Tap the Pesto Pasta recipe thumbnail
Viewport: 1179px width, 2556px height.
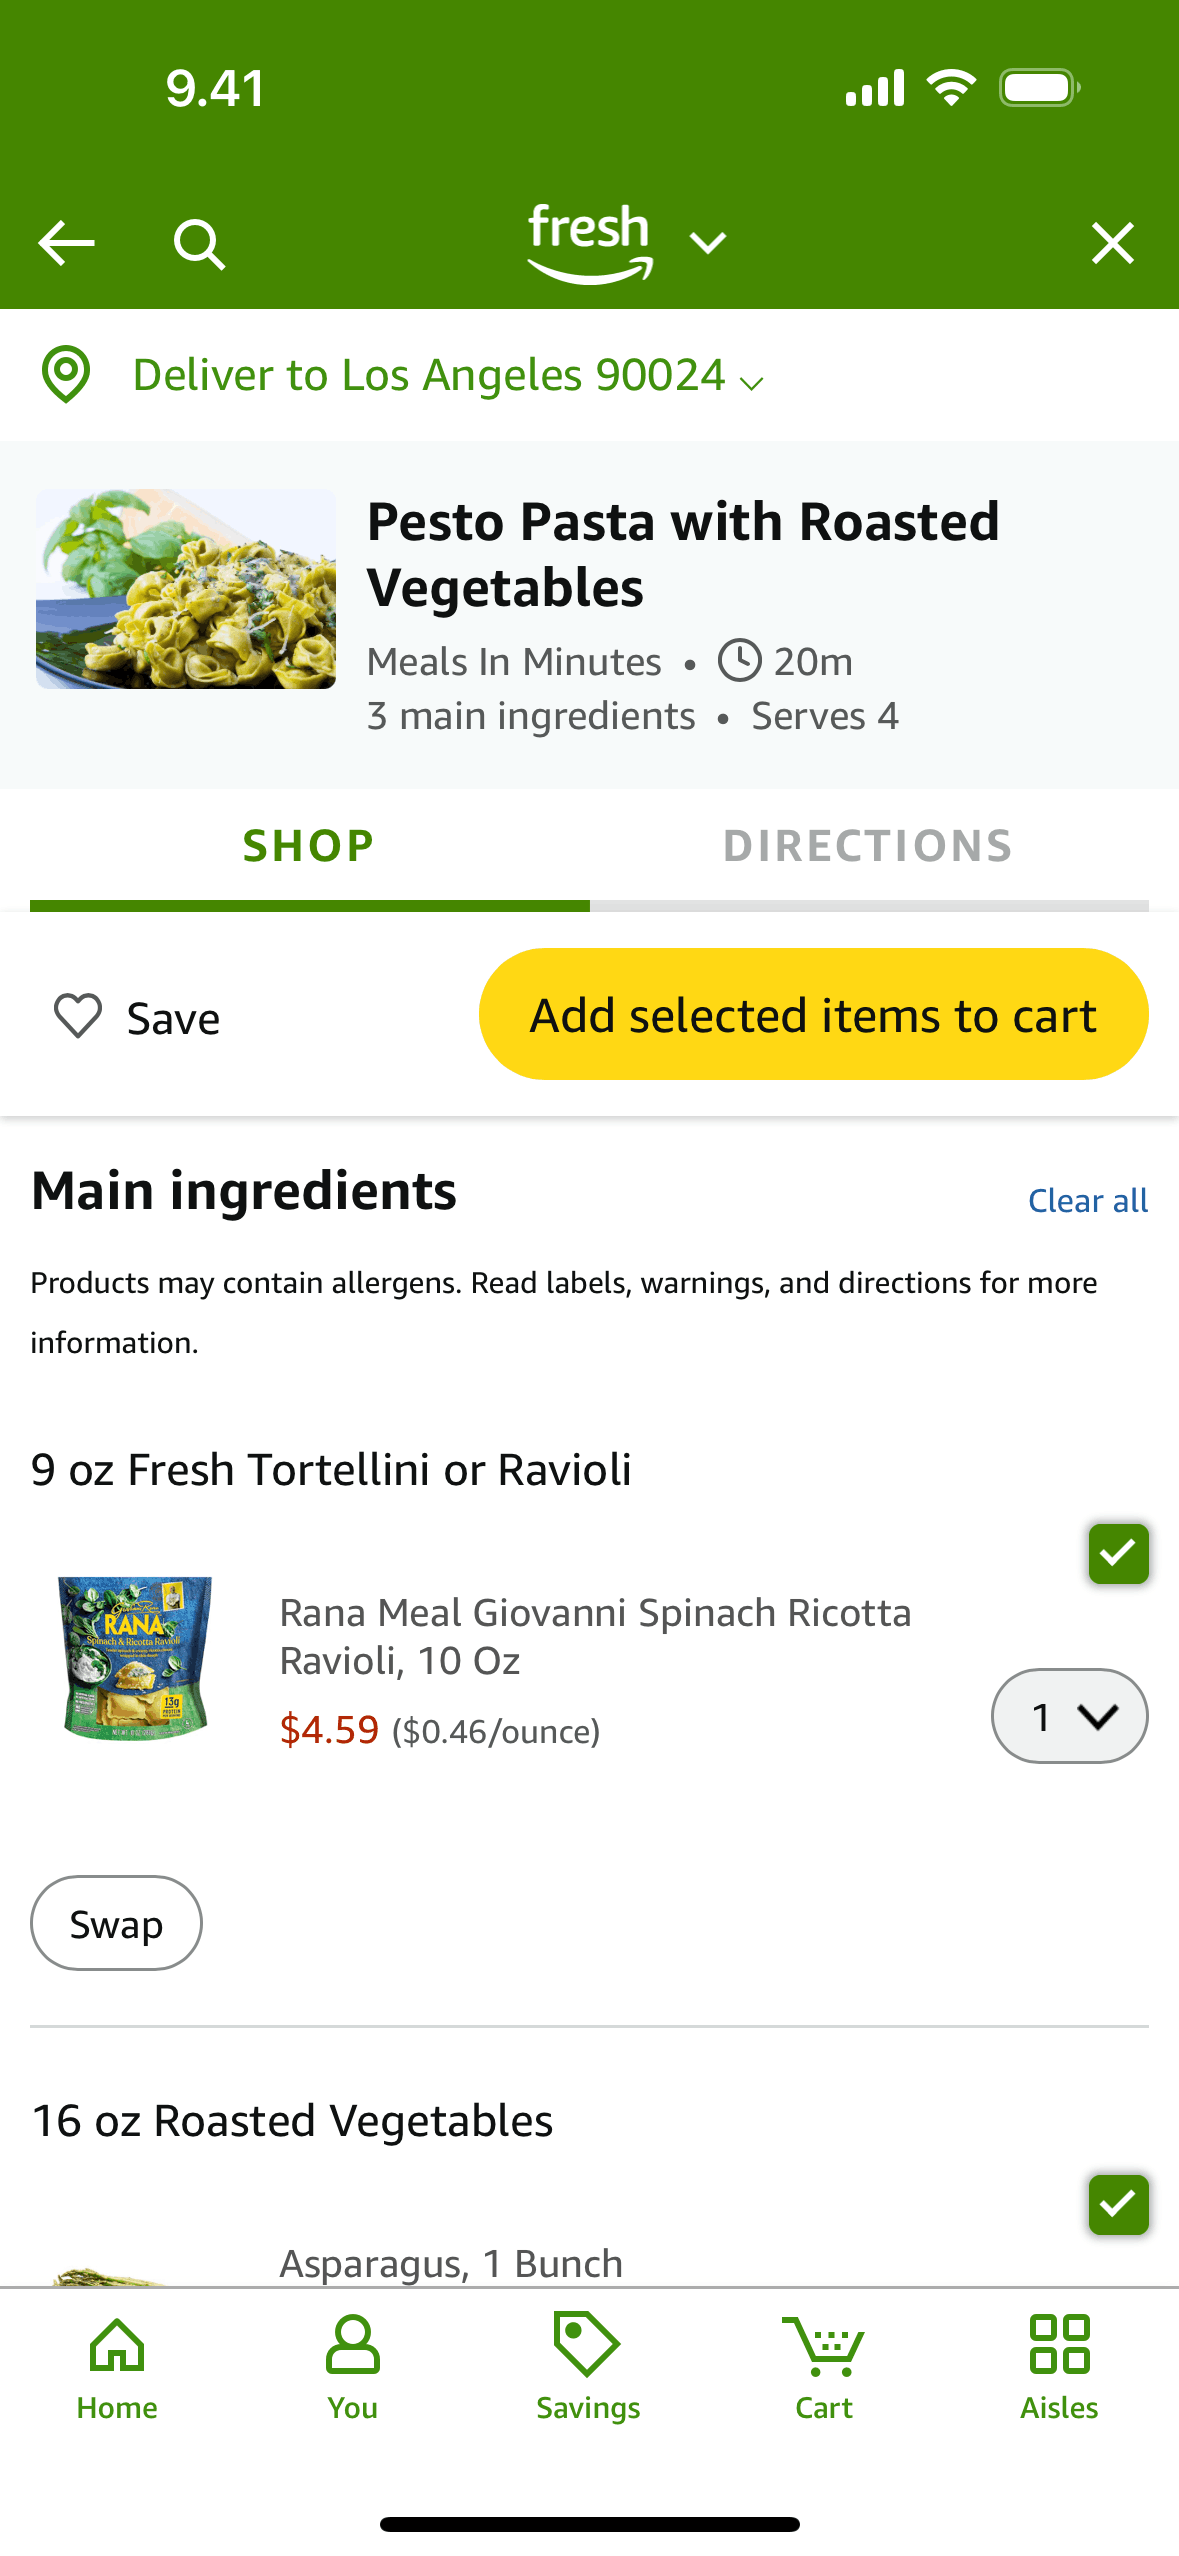click(x=186, y=589)
